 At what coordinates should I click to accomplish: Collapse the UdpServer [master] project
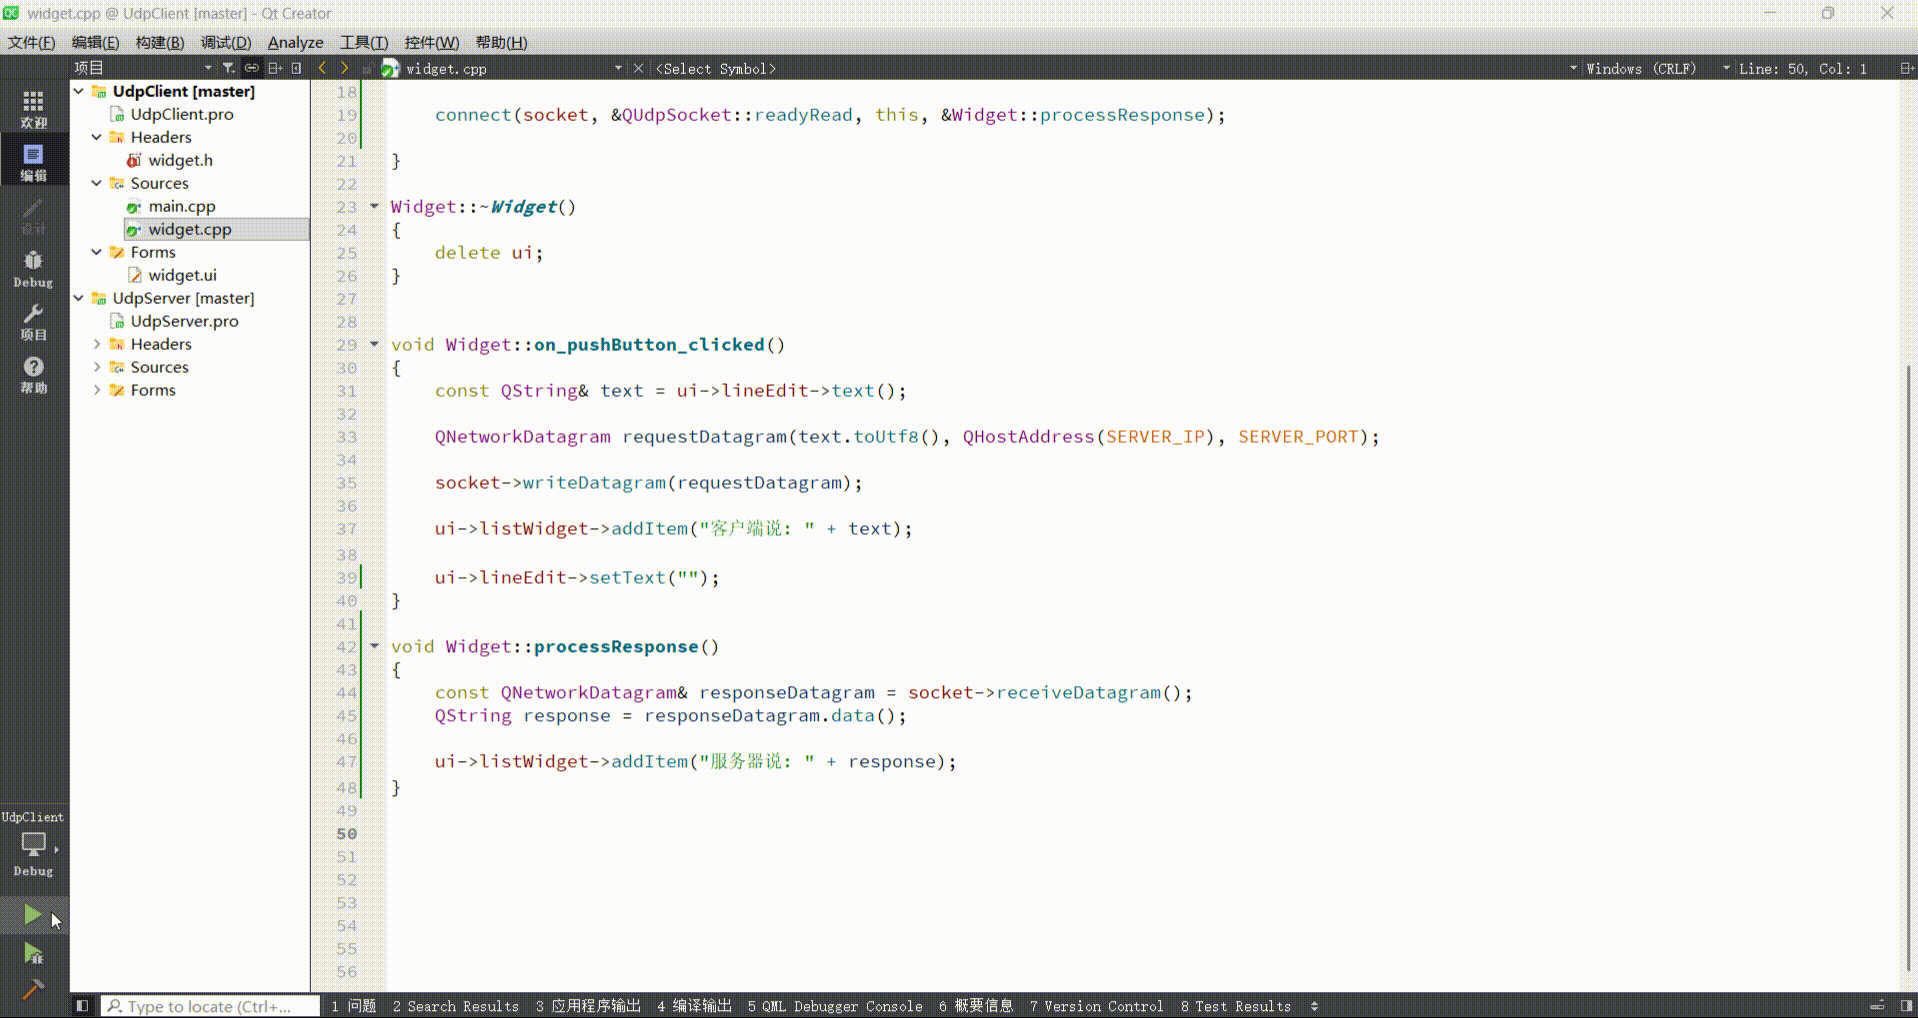79,298
